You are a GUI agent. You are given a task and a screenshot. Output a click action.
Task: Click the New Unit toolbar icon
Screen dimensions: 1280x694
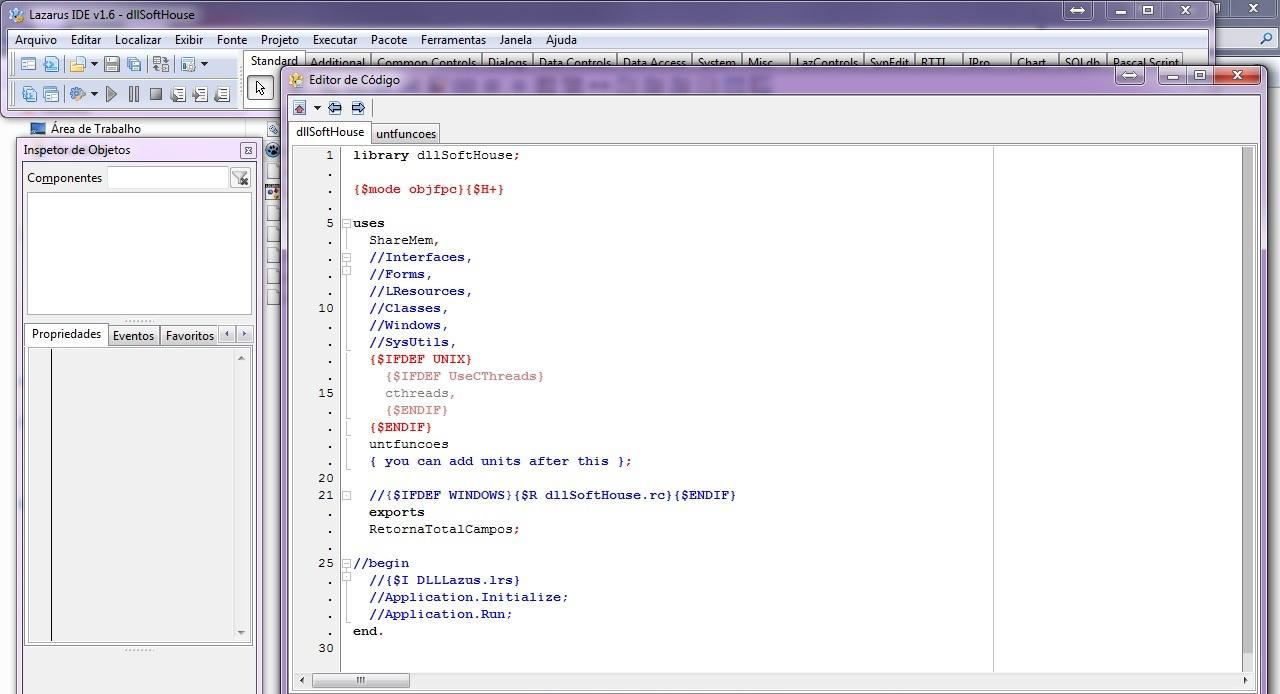point(51,64)
